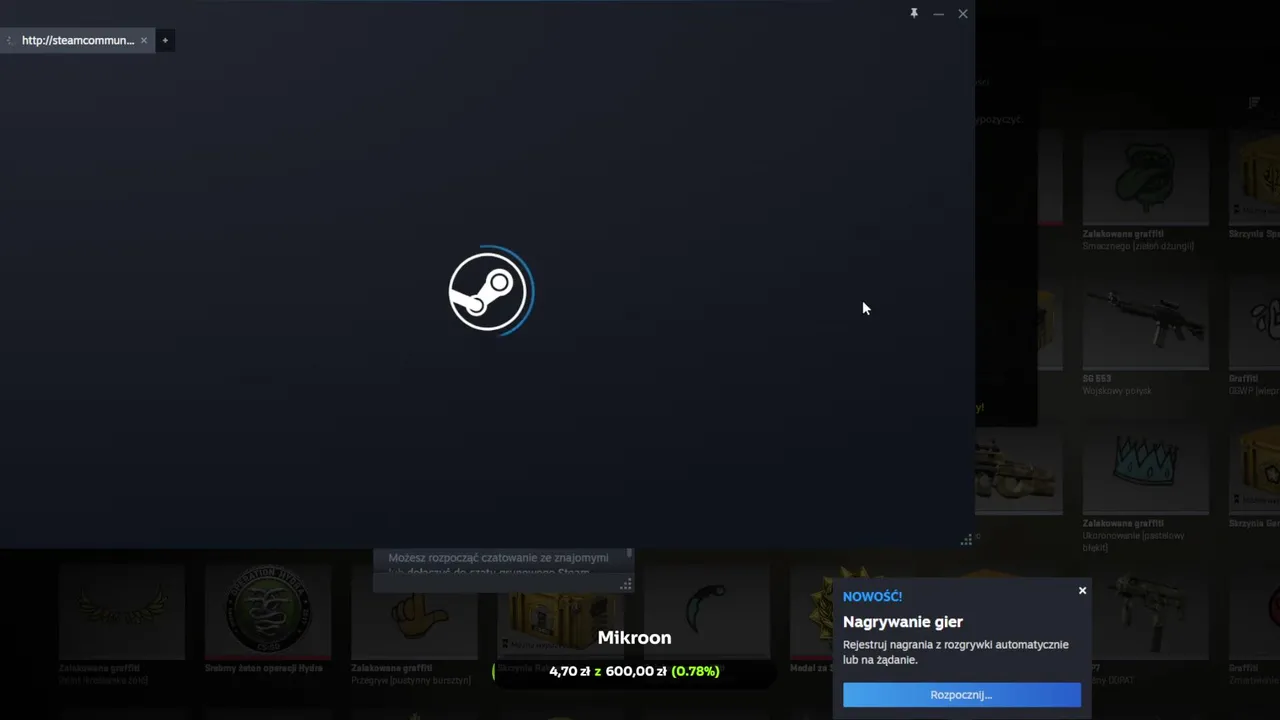
Task: Click the chat popup resize grip
Action: pyautogui.click(x=626, y=584)
